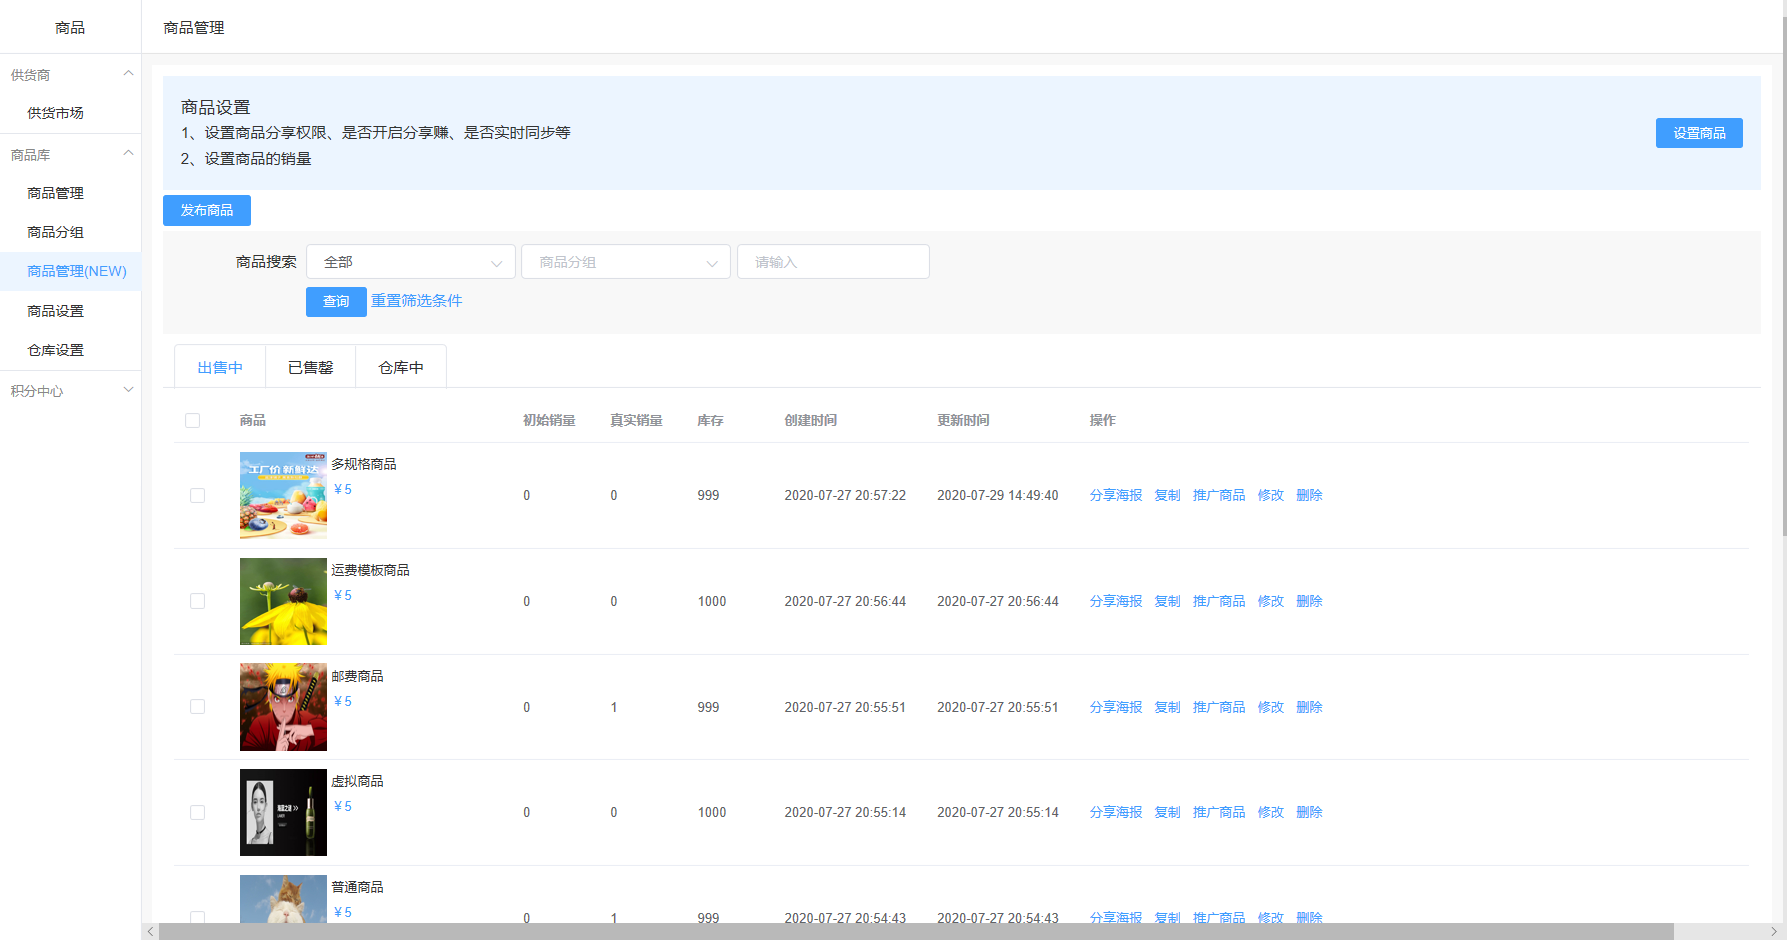Click the search keyword input field

point(833,262)
